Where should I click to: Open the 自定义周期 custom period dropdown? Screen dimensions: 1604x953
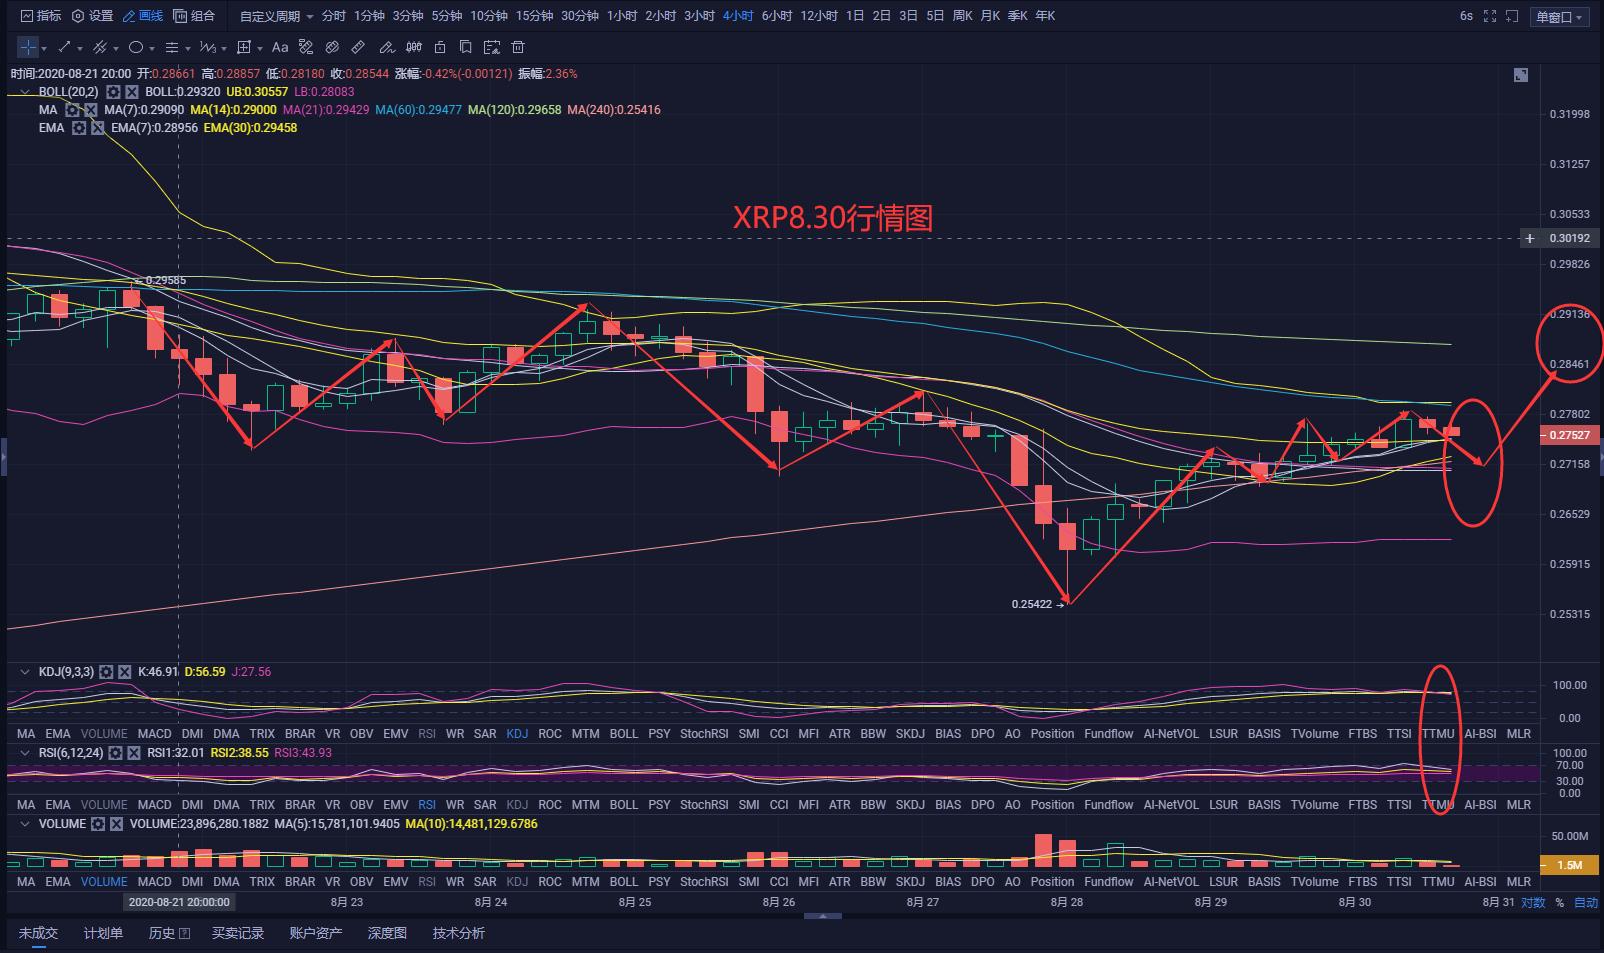tap(276, 16)
